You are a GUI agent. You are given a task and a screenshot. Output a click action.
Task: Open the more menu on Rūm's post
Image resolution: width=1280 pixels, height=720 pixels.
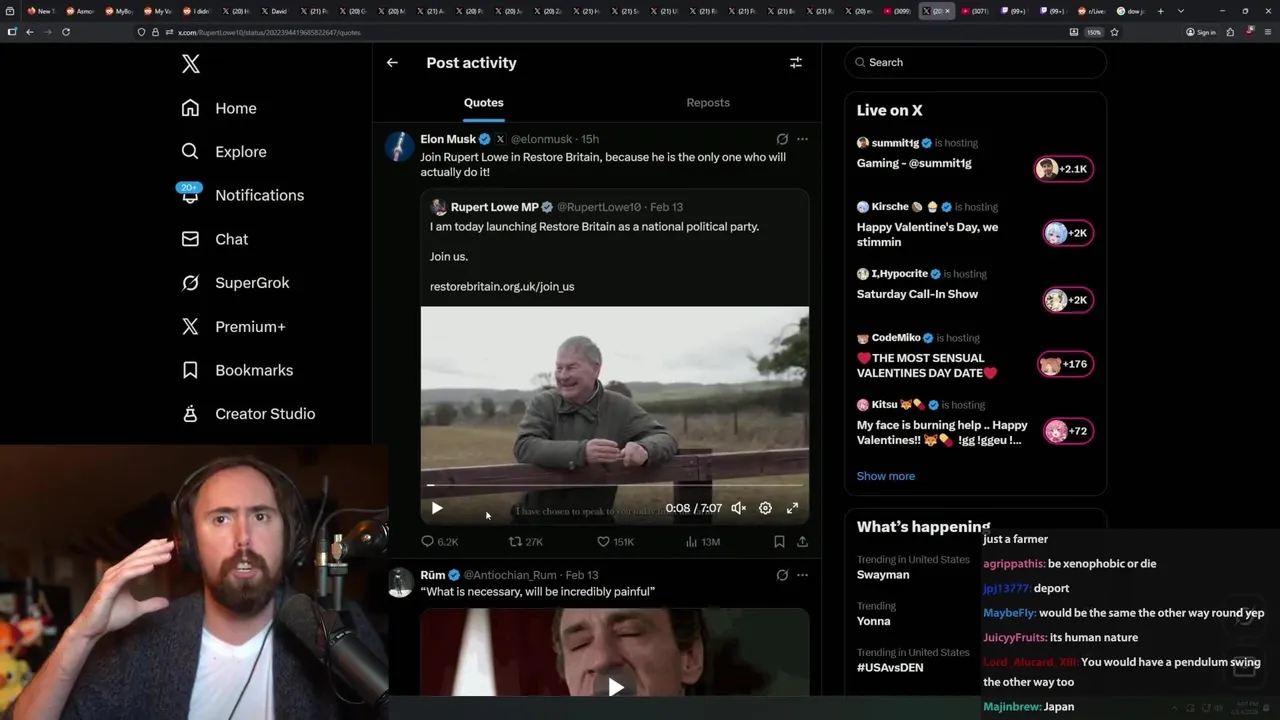tap(802, 575)
